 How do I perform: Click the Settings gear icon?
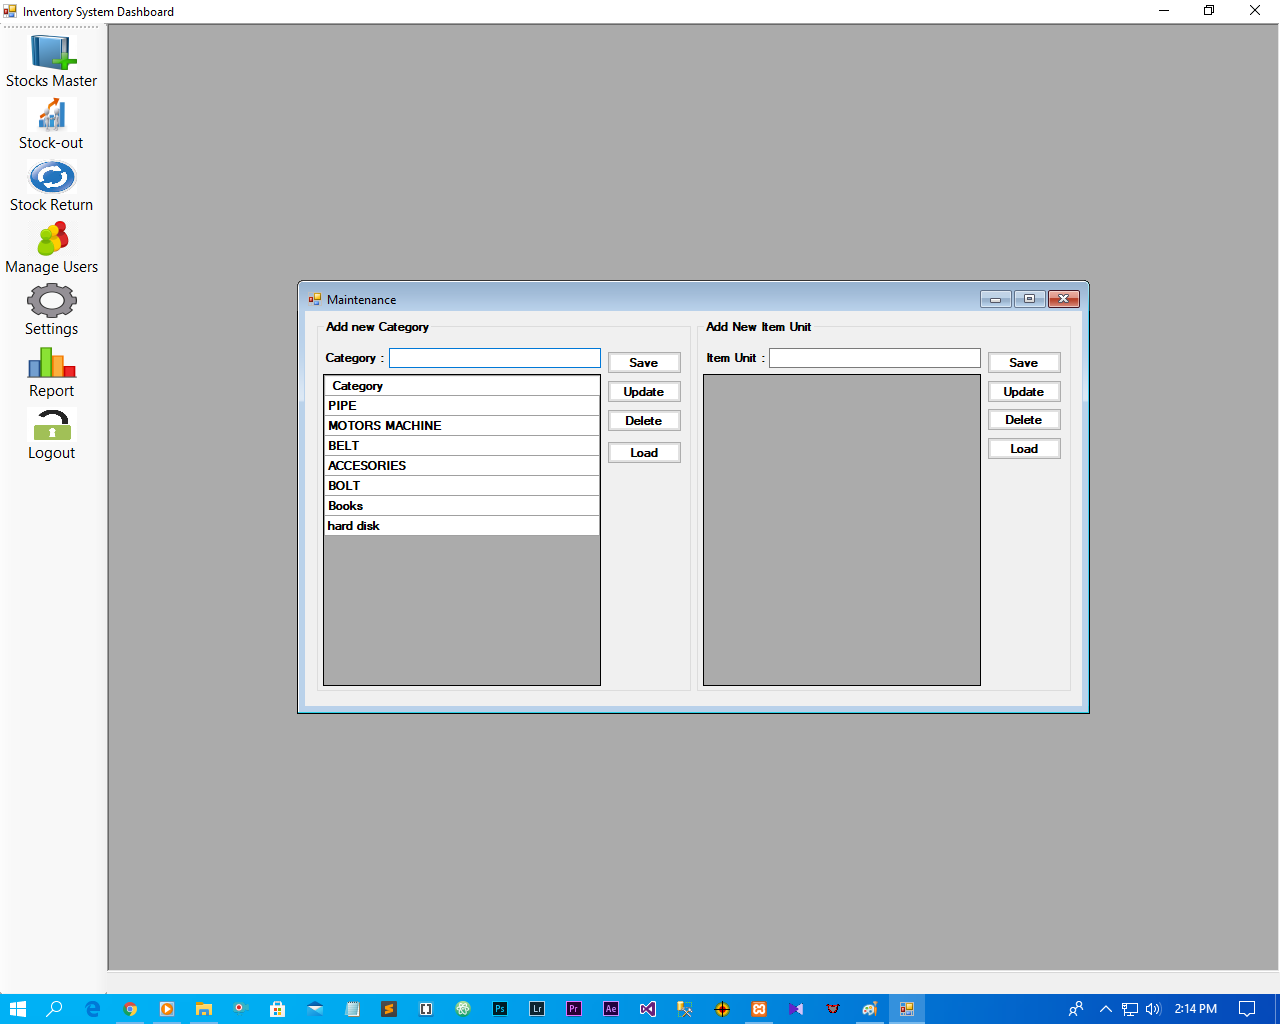point(51,303)
